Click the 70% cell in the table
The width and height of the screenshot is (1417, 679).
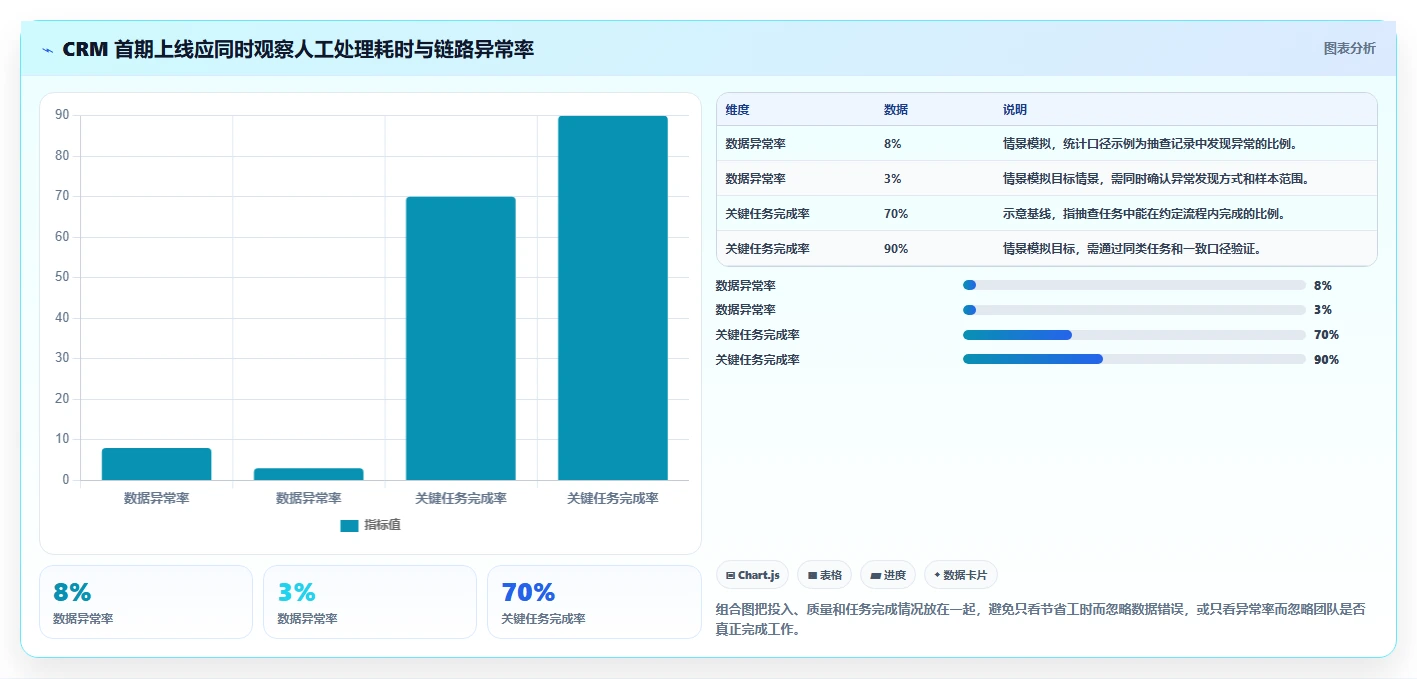(896, 214)
